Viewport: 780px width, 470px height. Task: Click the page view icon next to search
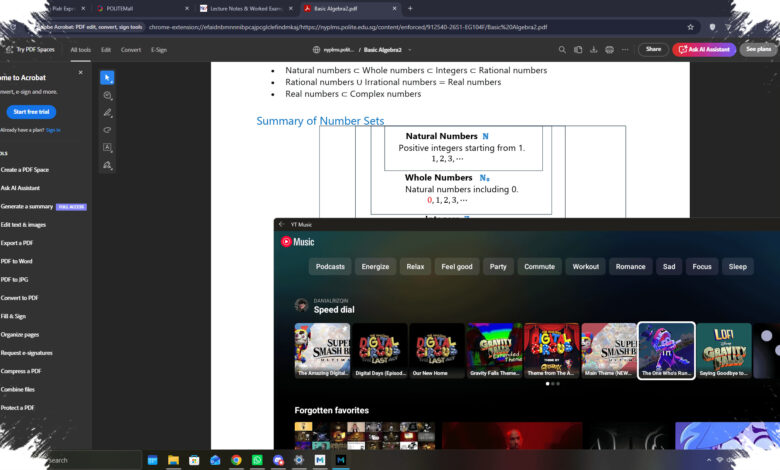point(578,50)
